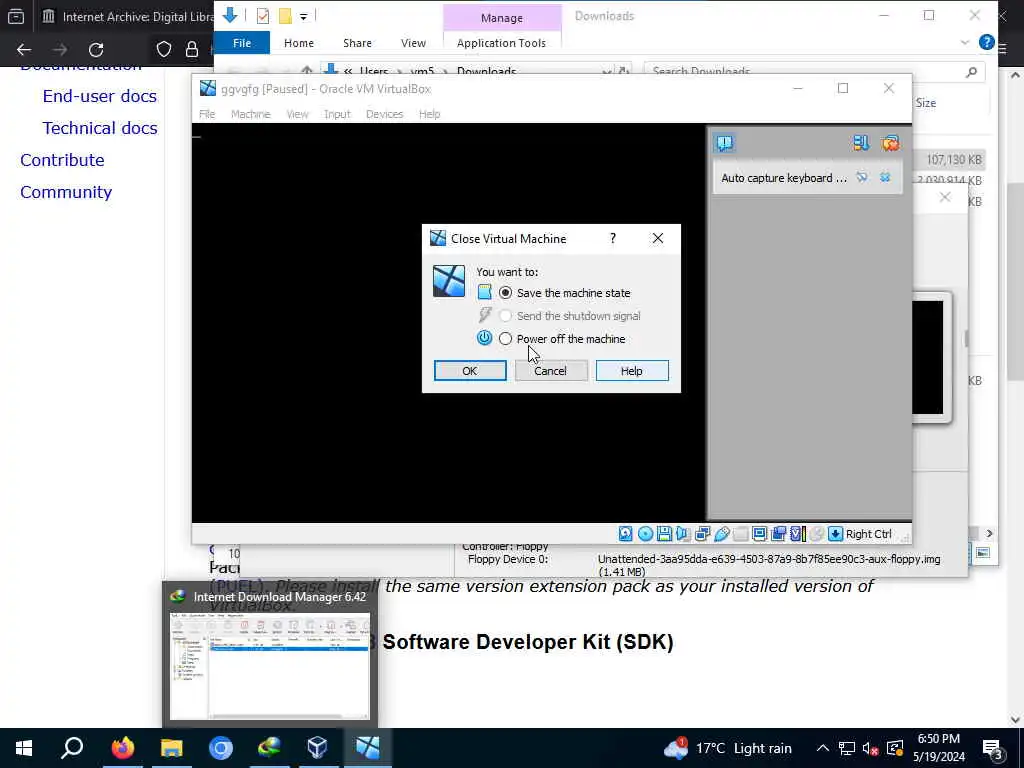The image size is (1024, 768).
Task: Open End-user docs link on webpage
Action: [x=99, y=96]
